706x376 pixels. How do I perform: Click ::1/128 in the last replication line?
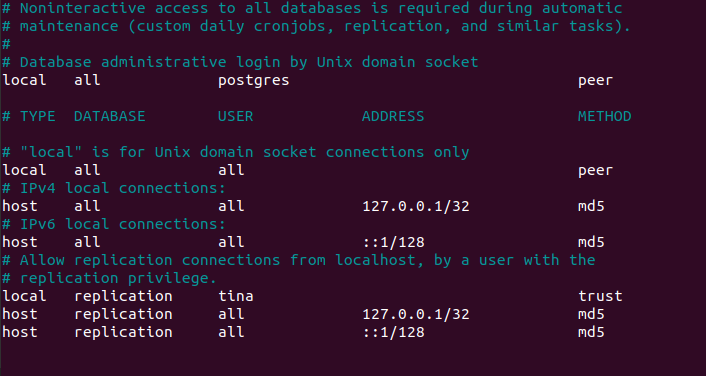point(393,332)
